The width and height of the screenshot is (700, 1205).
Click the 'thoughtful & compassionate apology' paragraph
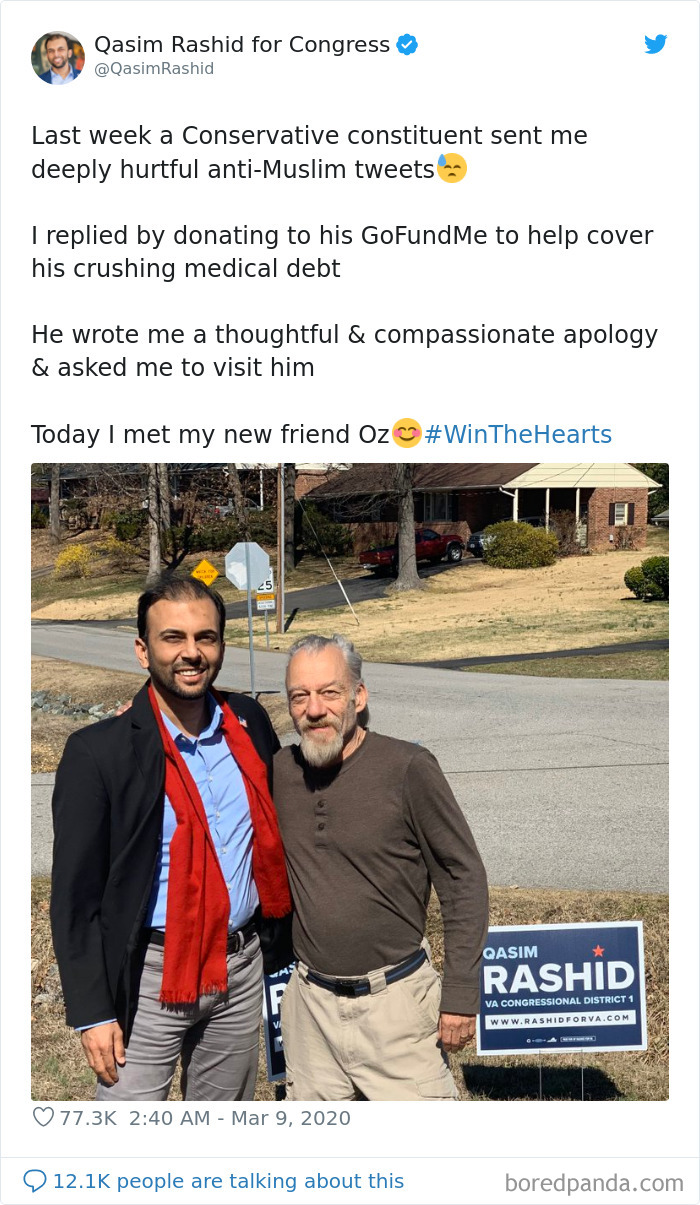pos(344,351)
